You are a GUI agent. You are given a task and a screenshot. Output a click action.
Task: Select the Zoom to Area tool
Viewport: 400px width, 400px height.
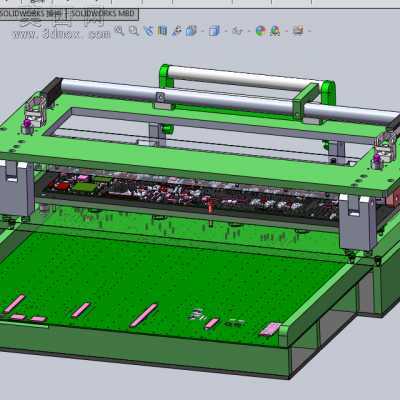click(x=134, y=31)
